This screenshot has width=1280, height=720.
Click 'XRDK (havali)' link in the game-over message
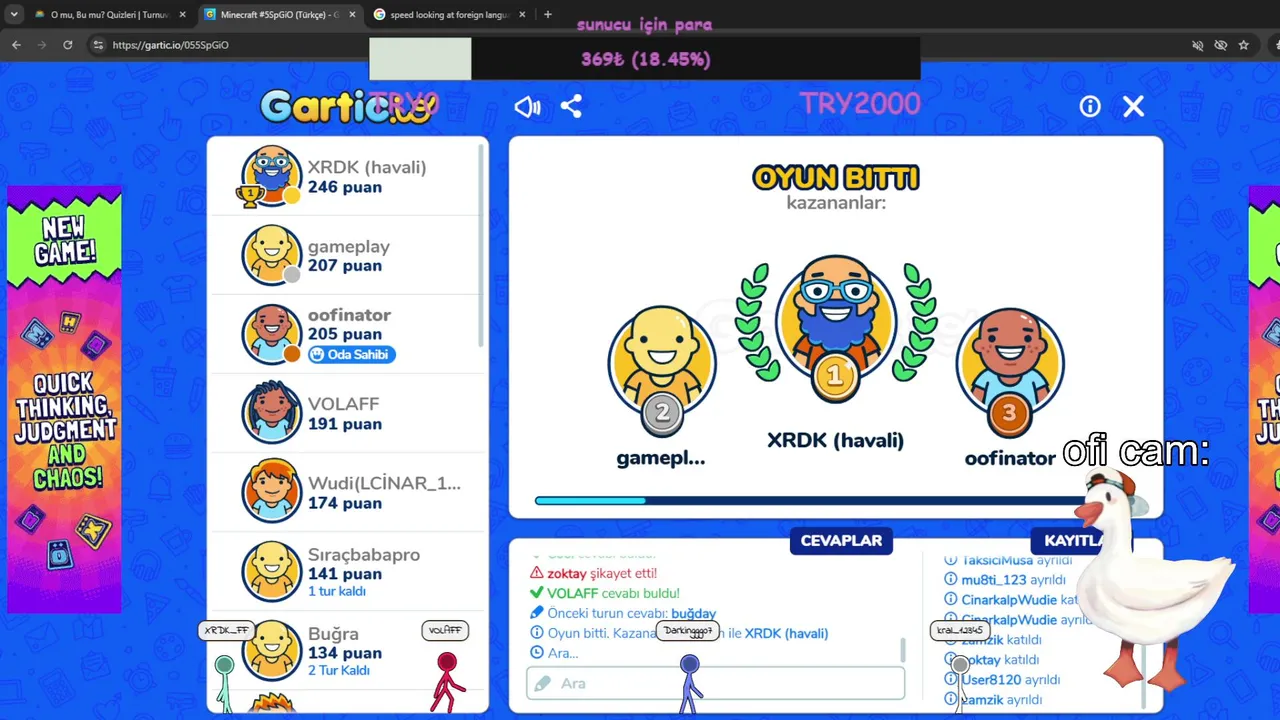click(786, 633)
